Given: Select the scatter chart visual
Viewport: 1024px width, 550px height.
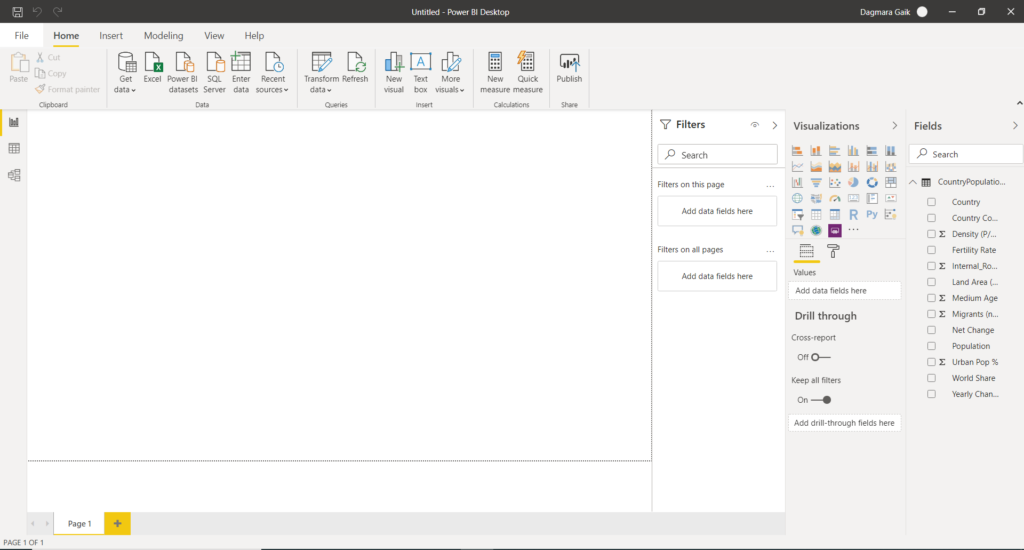Looking at the screenshot, I should [835, 182].
